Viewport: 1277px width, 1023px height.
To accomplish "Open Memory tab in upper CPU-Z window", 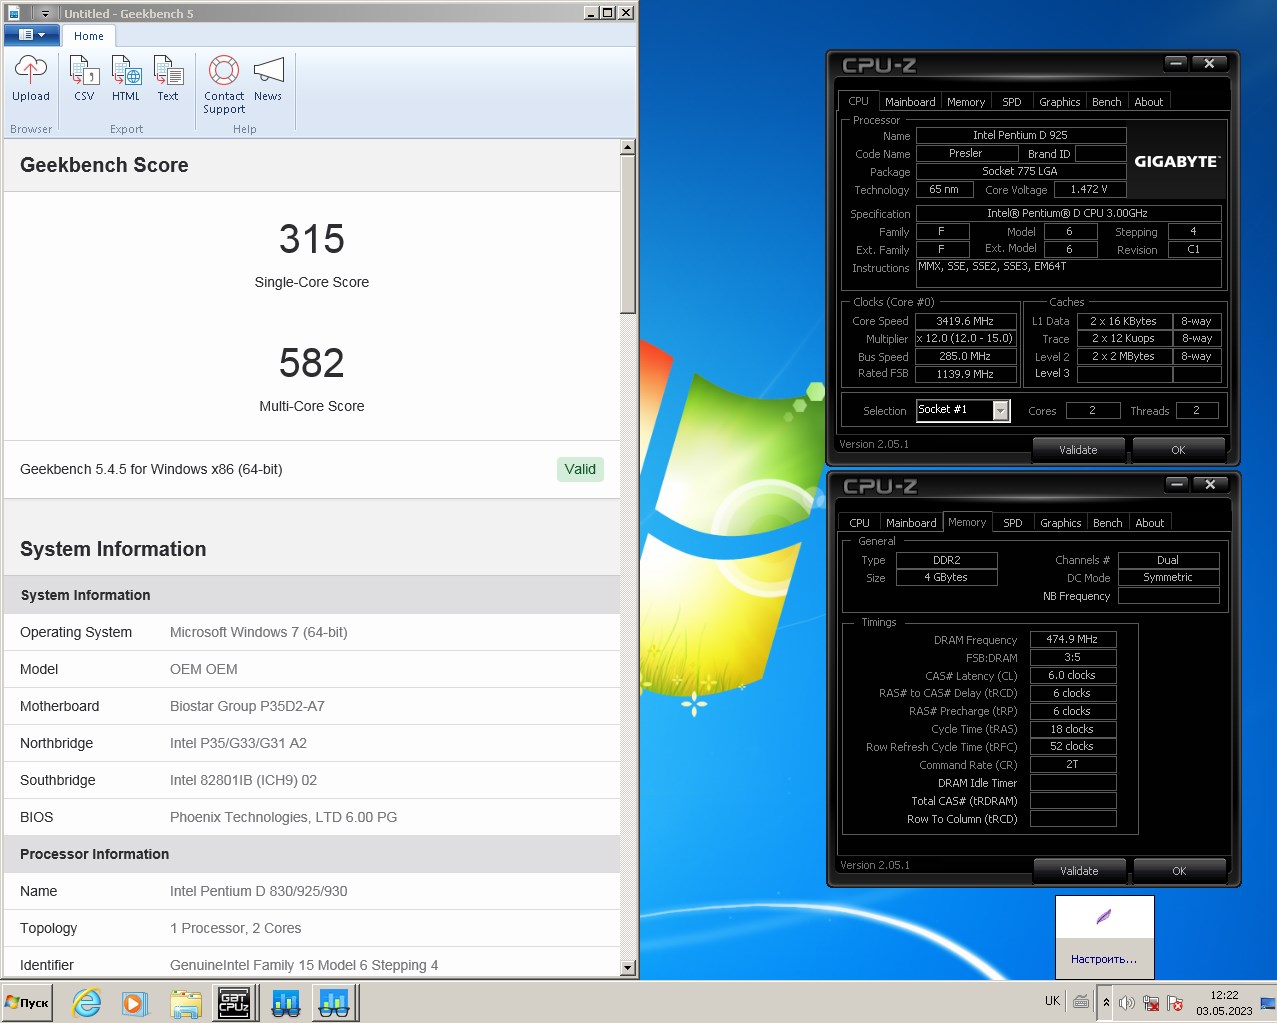I will pyautogui.click(x=966, y=102).
